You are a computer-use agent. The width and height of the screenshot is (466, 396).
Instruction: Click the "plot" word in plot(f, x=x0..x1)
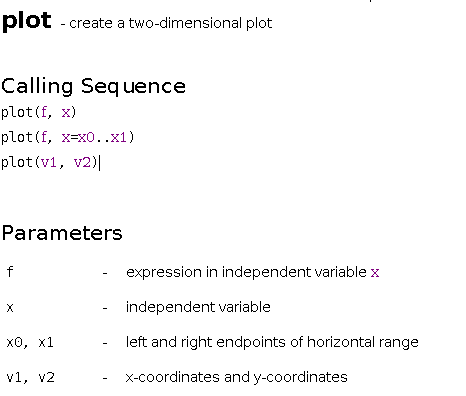click(17, 138)
